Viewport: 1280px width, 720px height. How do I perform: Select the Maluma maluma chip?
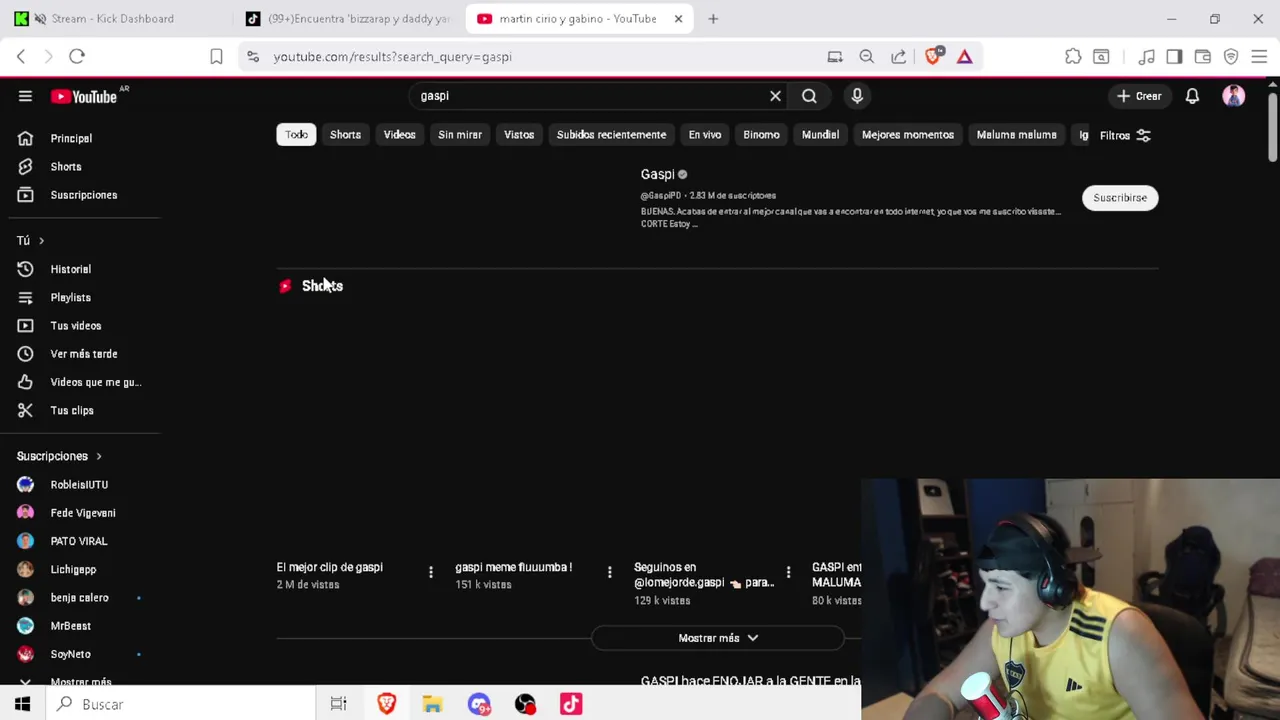pyautogui.click(x=1016, y=135)
